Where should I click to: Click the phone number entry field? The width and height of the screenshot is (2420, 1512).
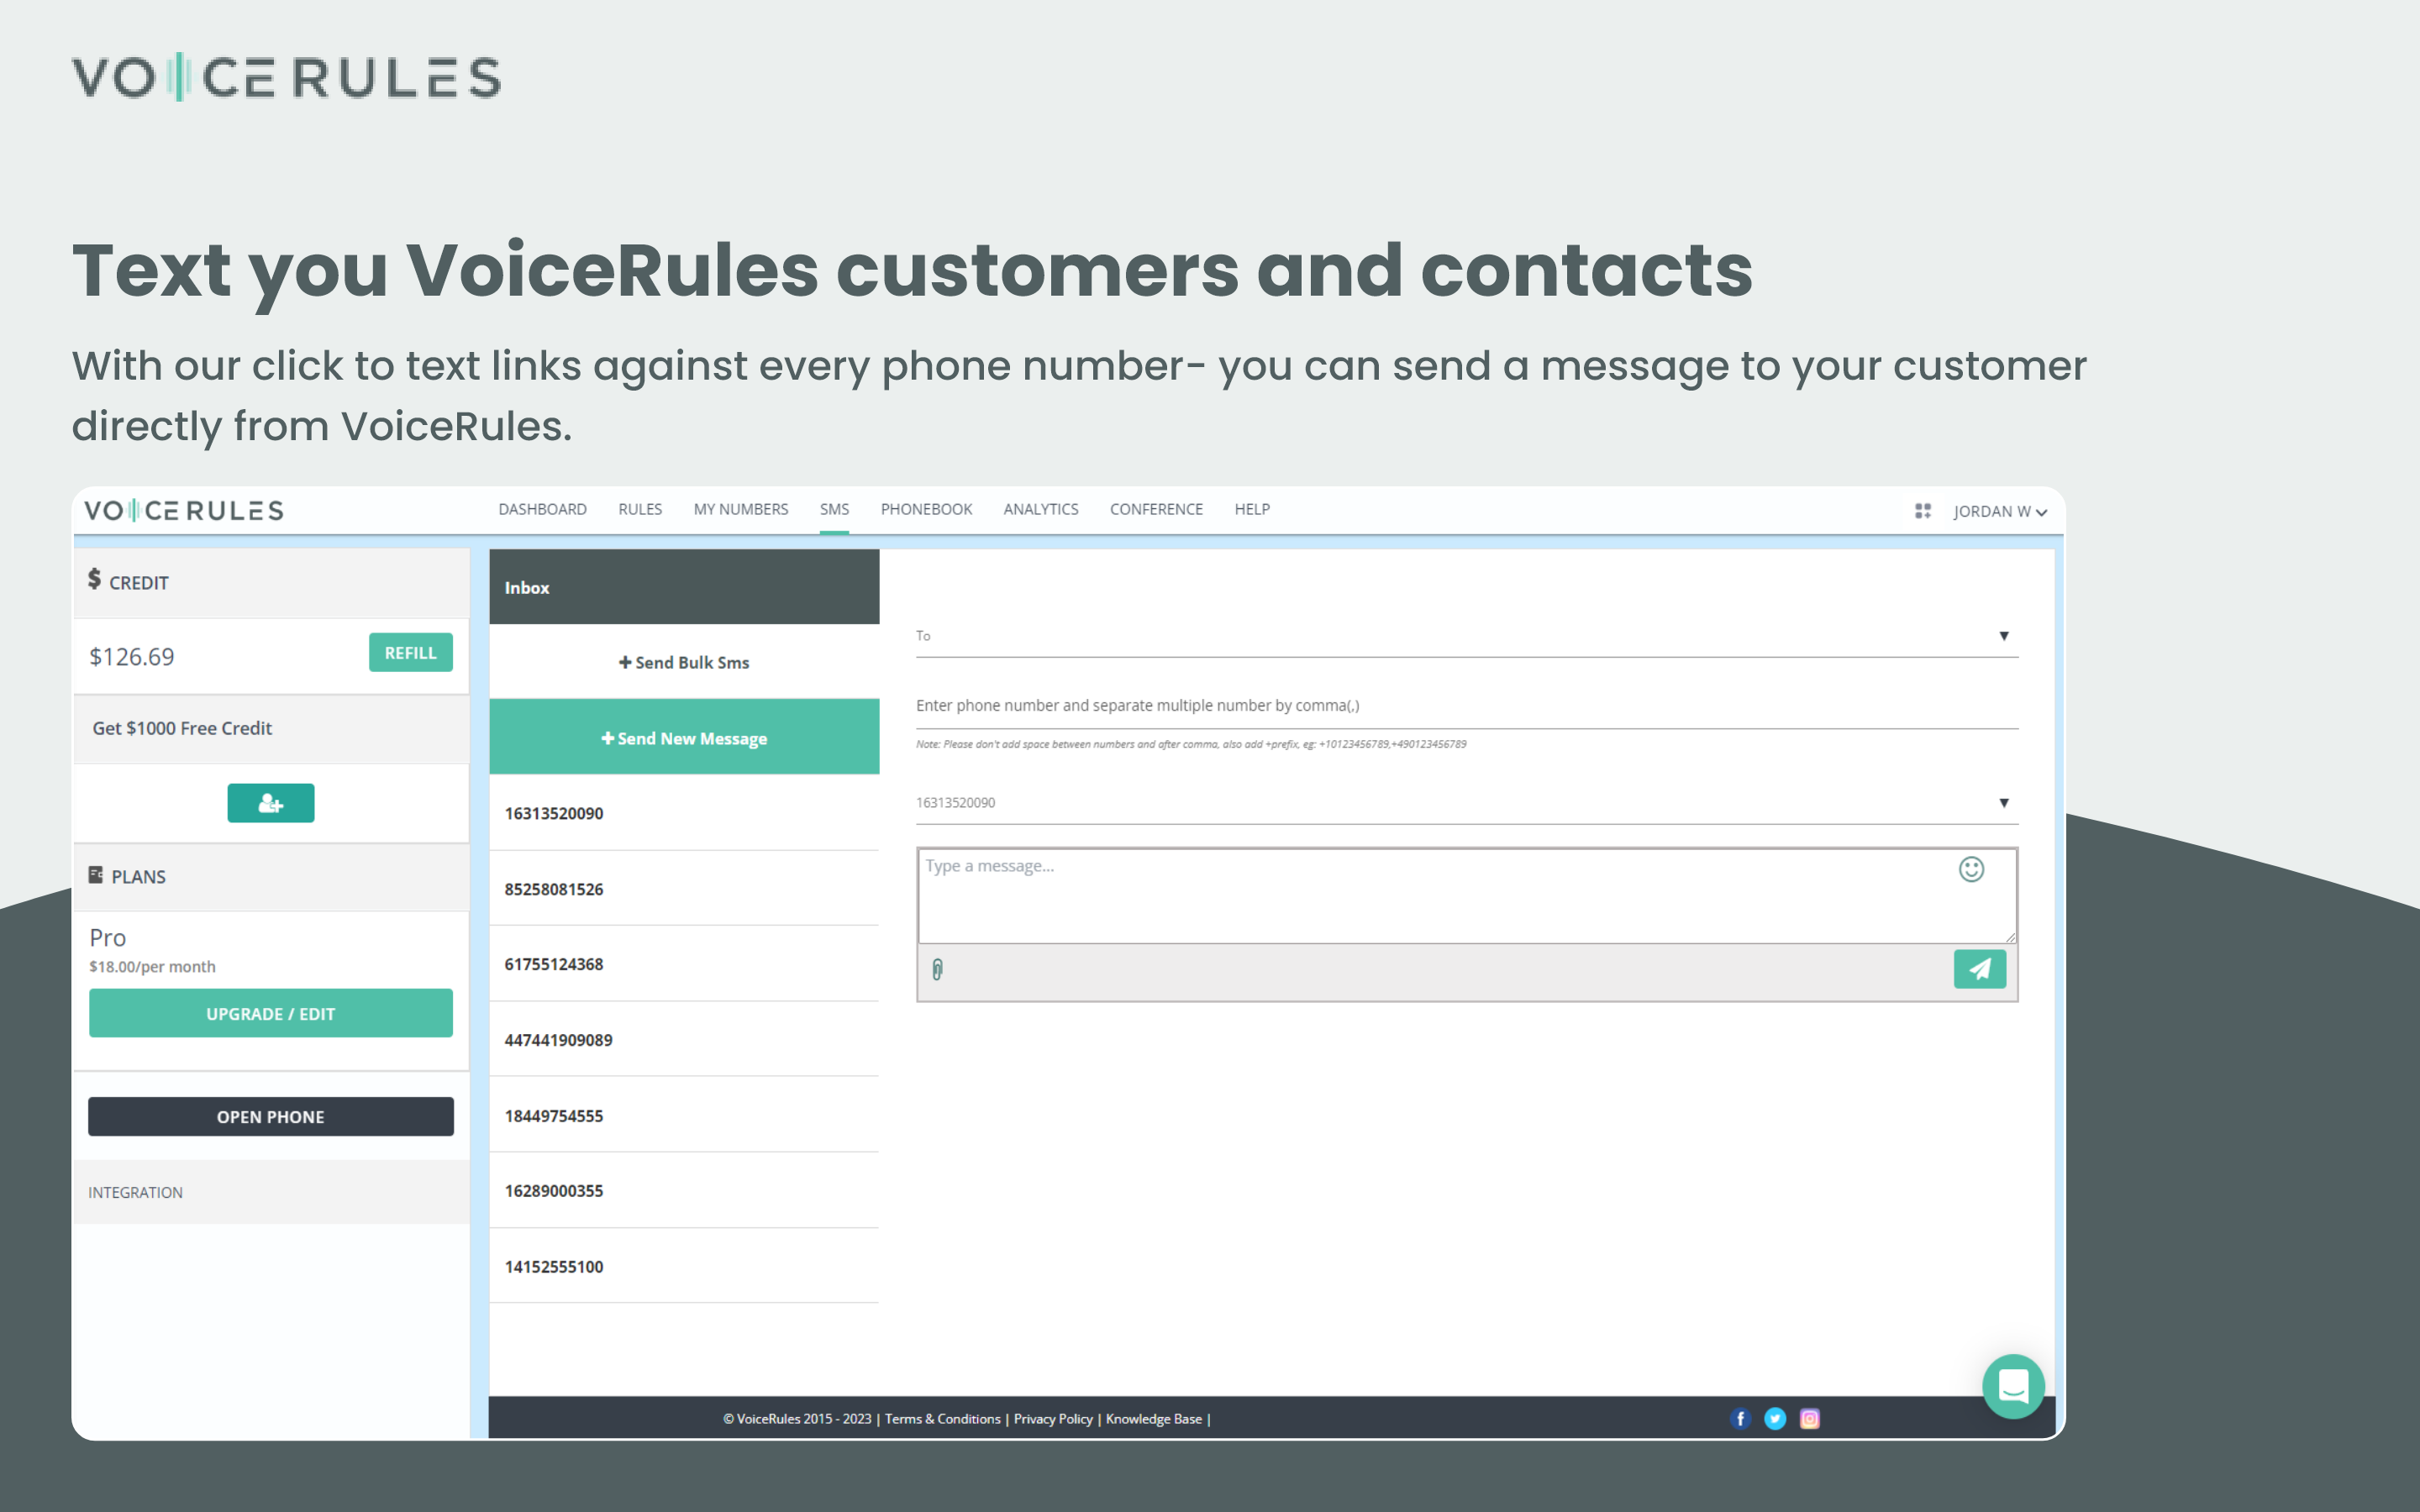[x=1467, y=706]
